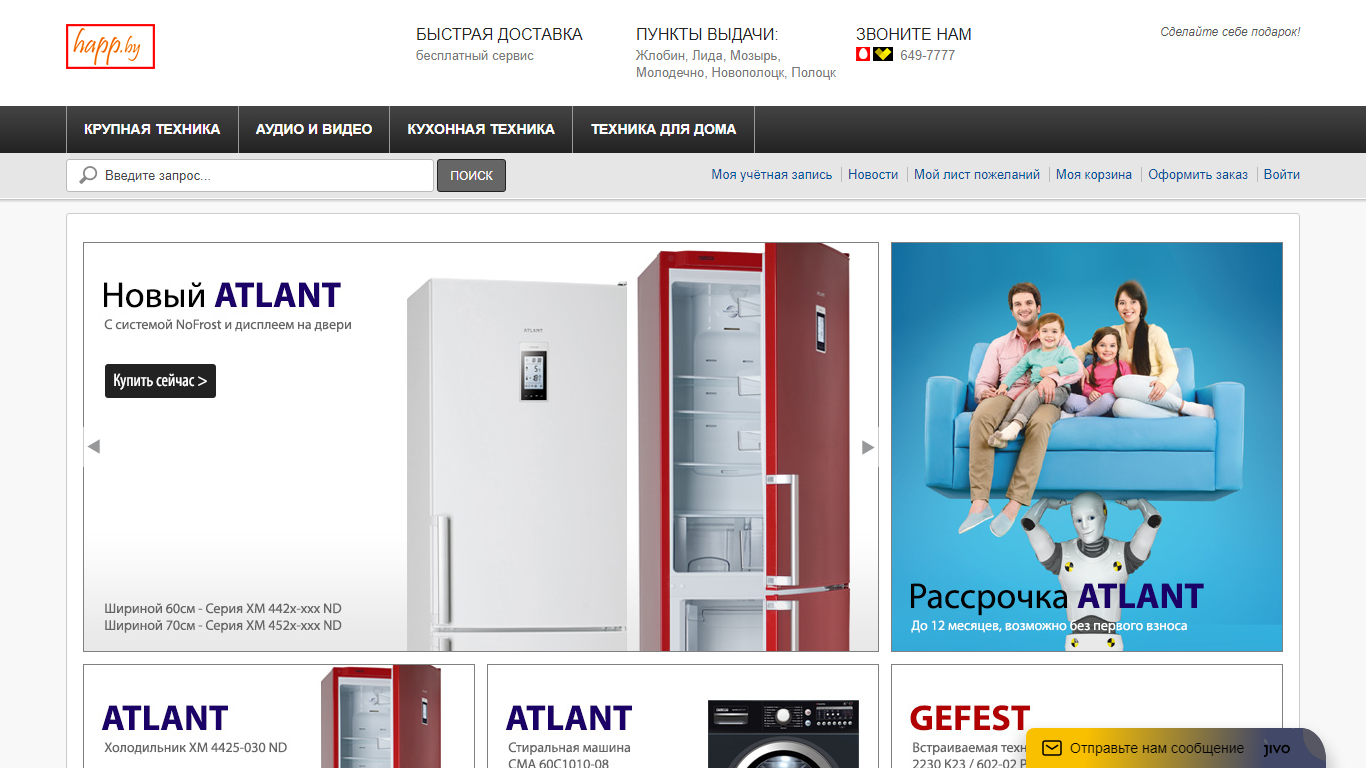Open the ATLANT washing machine product tile

pos(683,716)
